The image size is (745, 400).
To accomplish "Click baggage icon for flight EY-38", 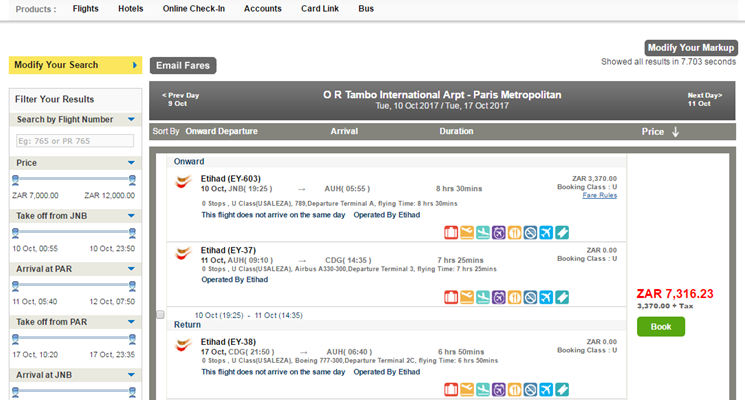I will tap(451, 390).
